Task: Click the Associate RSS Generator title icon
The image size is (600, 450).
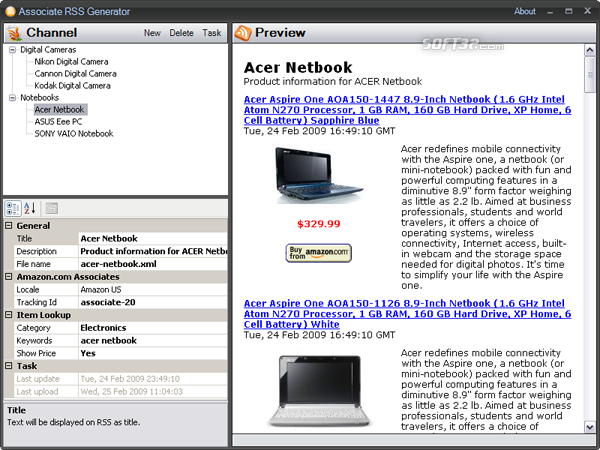Action: pyautogui.click(x=10, y=11)
